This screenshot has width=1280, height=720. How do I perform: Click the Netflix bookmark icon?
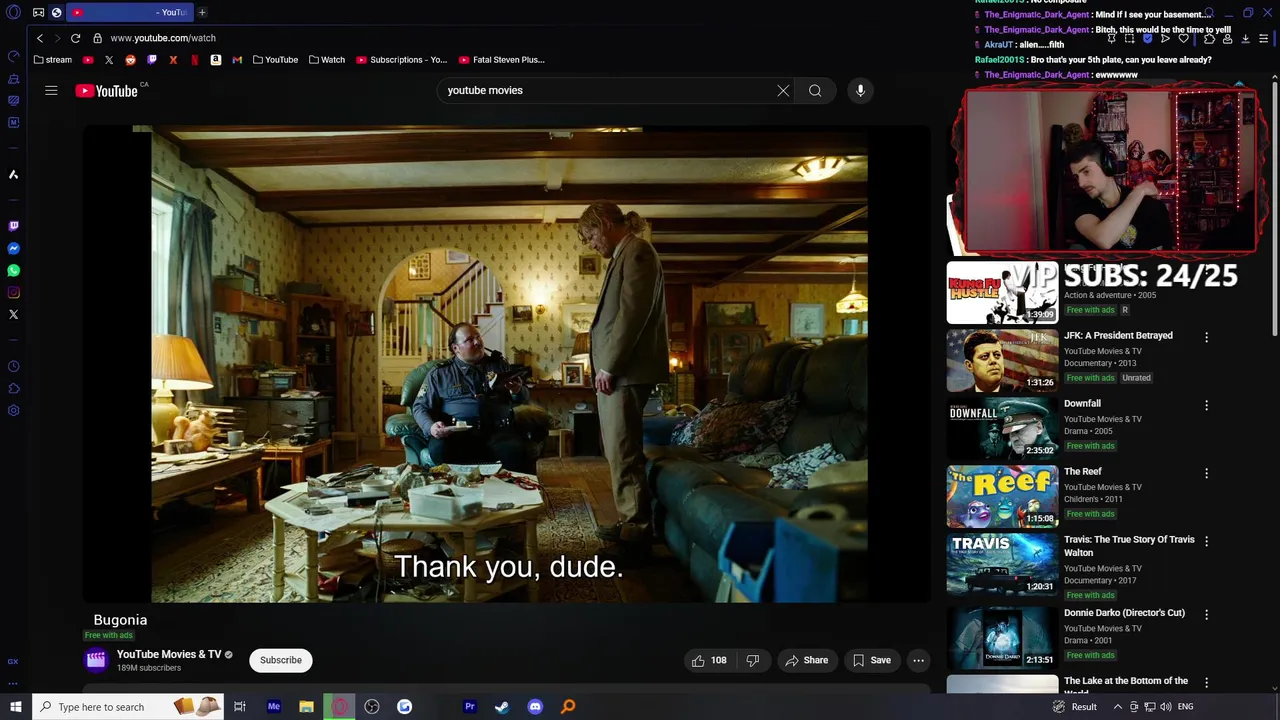pyautogui.click(x=194, y=60)
